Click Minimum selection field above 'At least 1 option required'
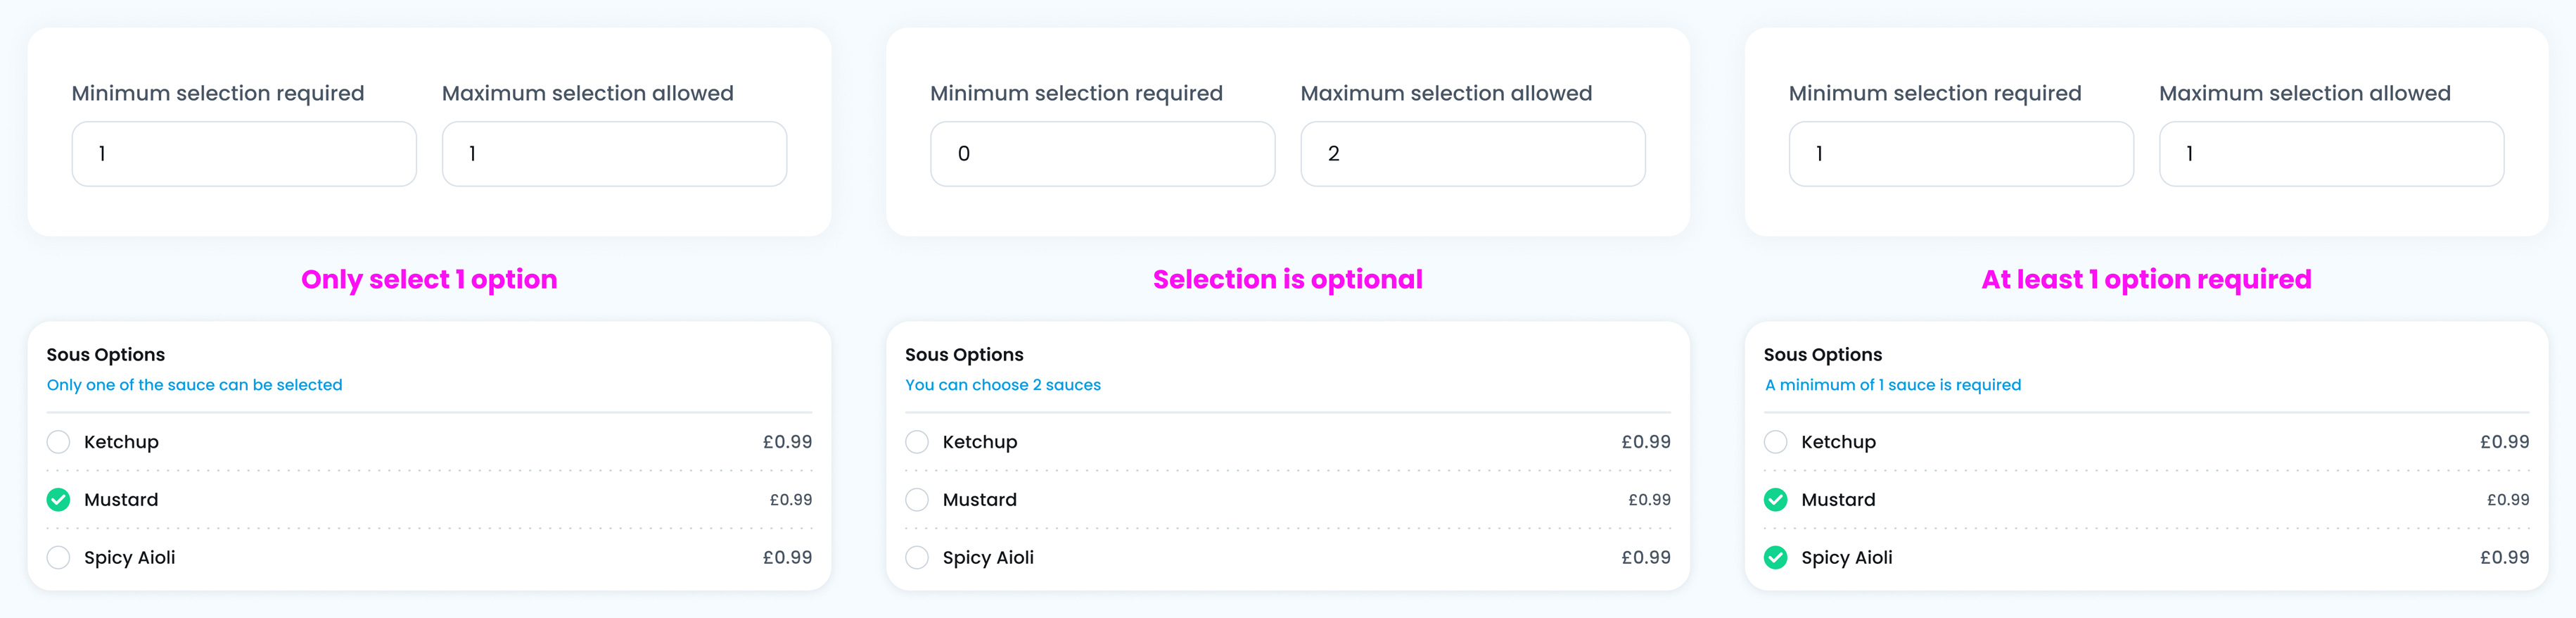The image size is (2576, 618). click(1960, 154)
